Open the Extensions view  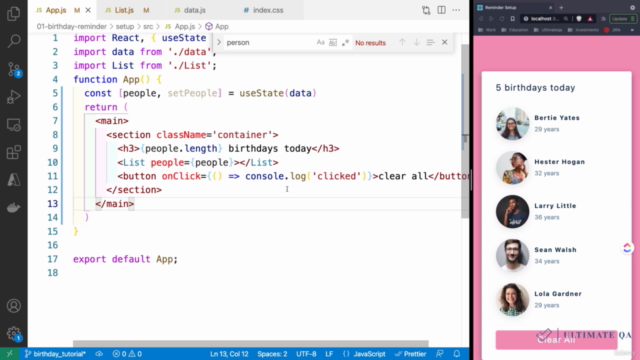[13, 153]
